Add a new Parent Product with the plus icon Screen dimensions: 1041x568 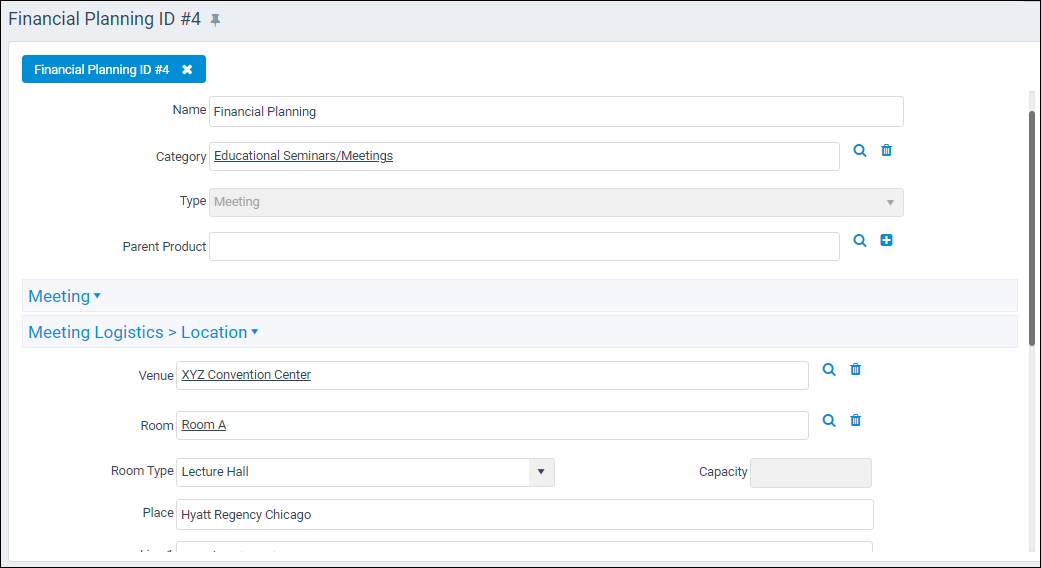pyautogui.click(x=886, y=240)
